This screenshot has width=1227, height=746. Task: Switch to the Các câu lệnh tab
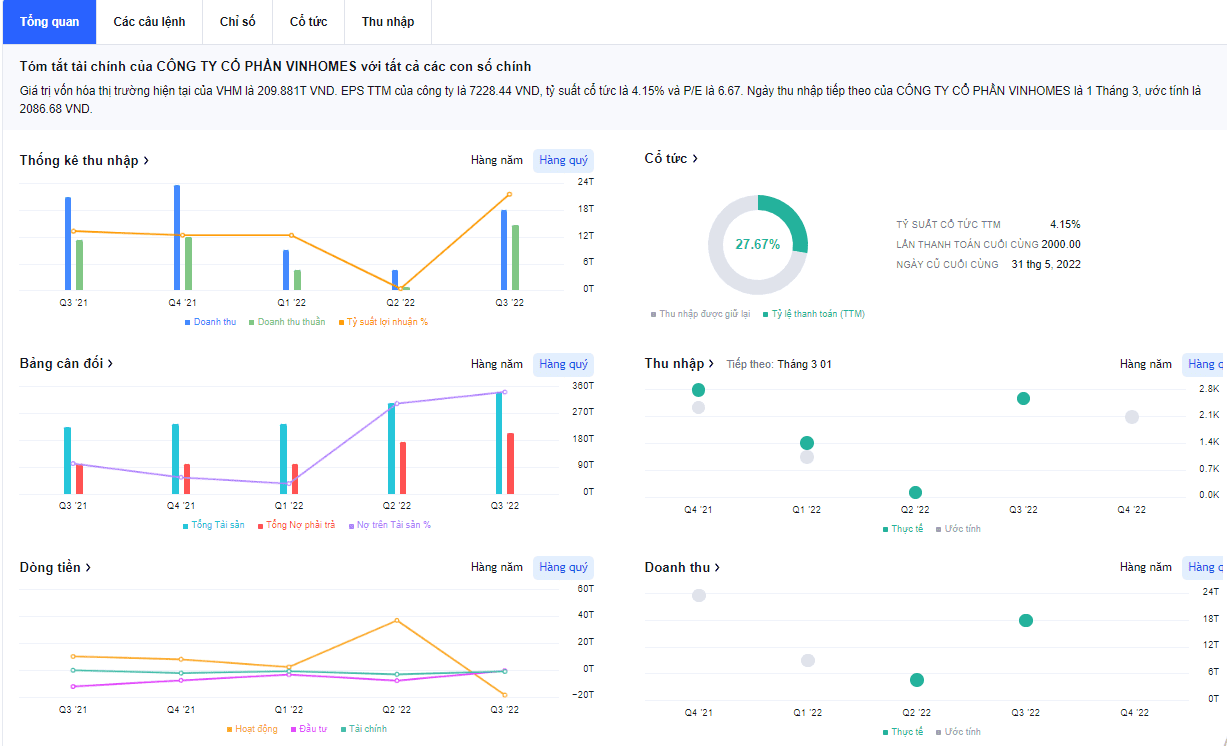click(x=149, y=22)
